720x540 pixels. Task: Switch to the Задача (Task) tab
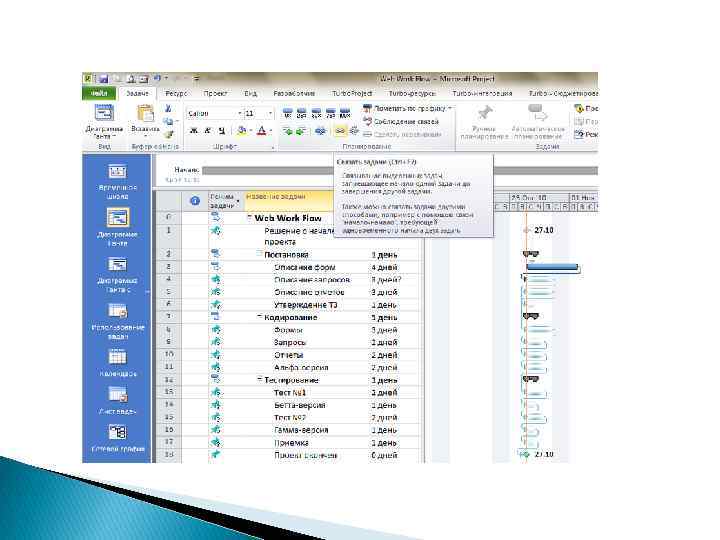tap(137, 93)
